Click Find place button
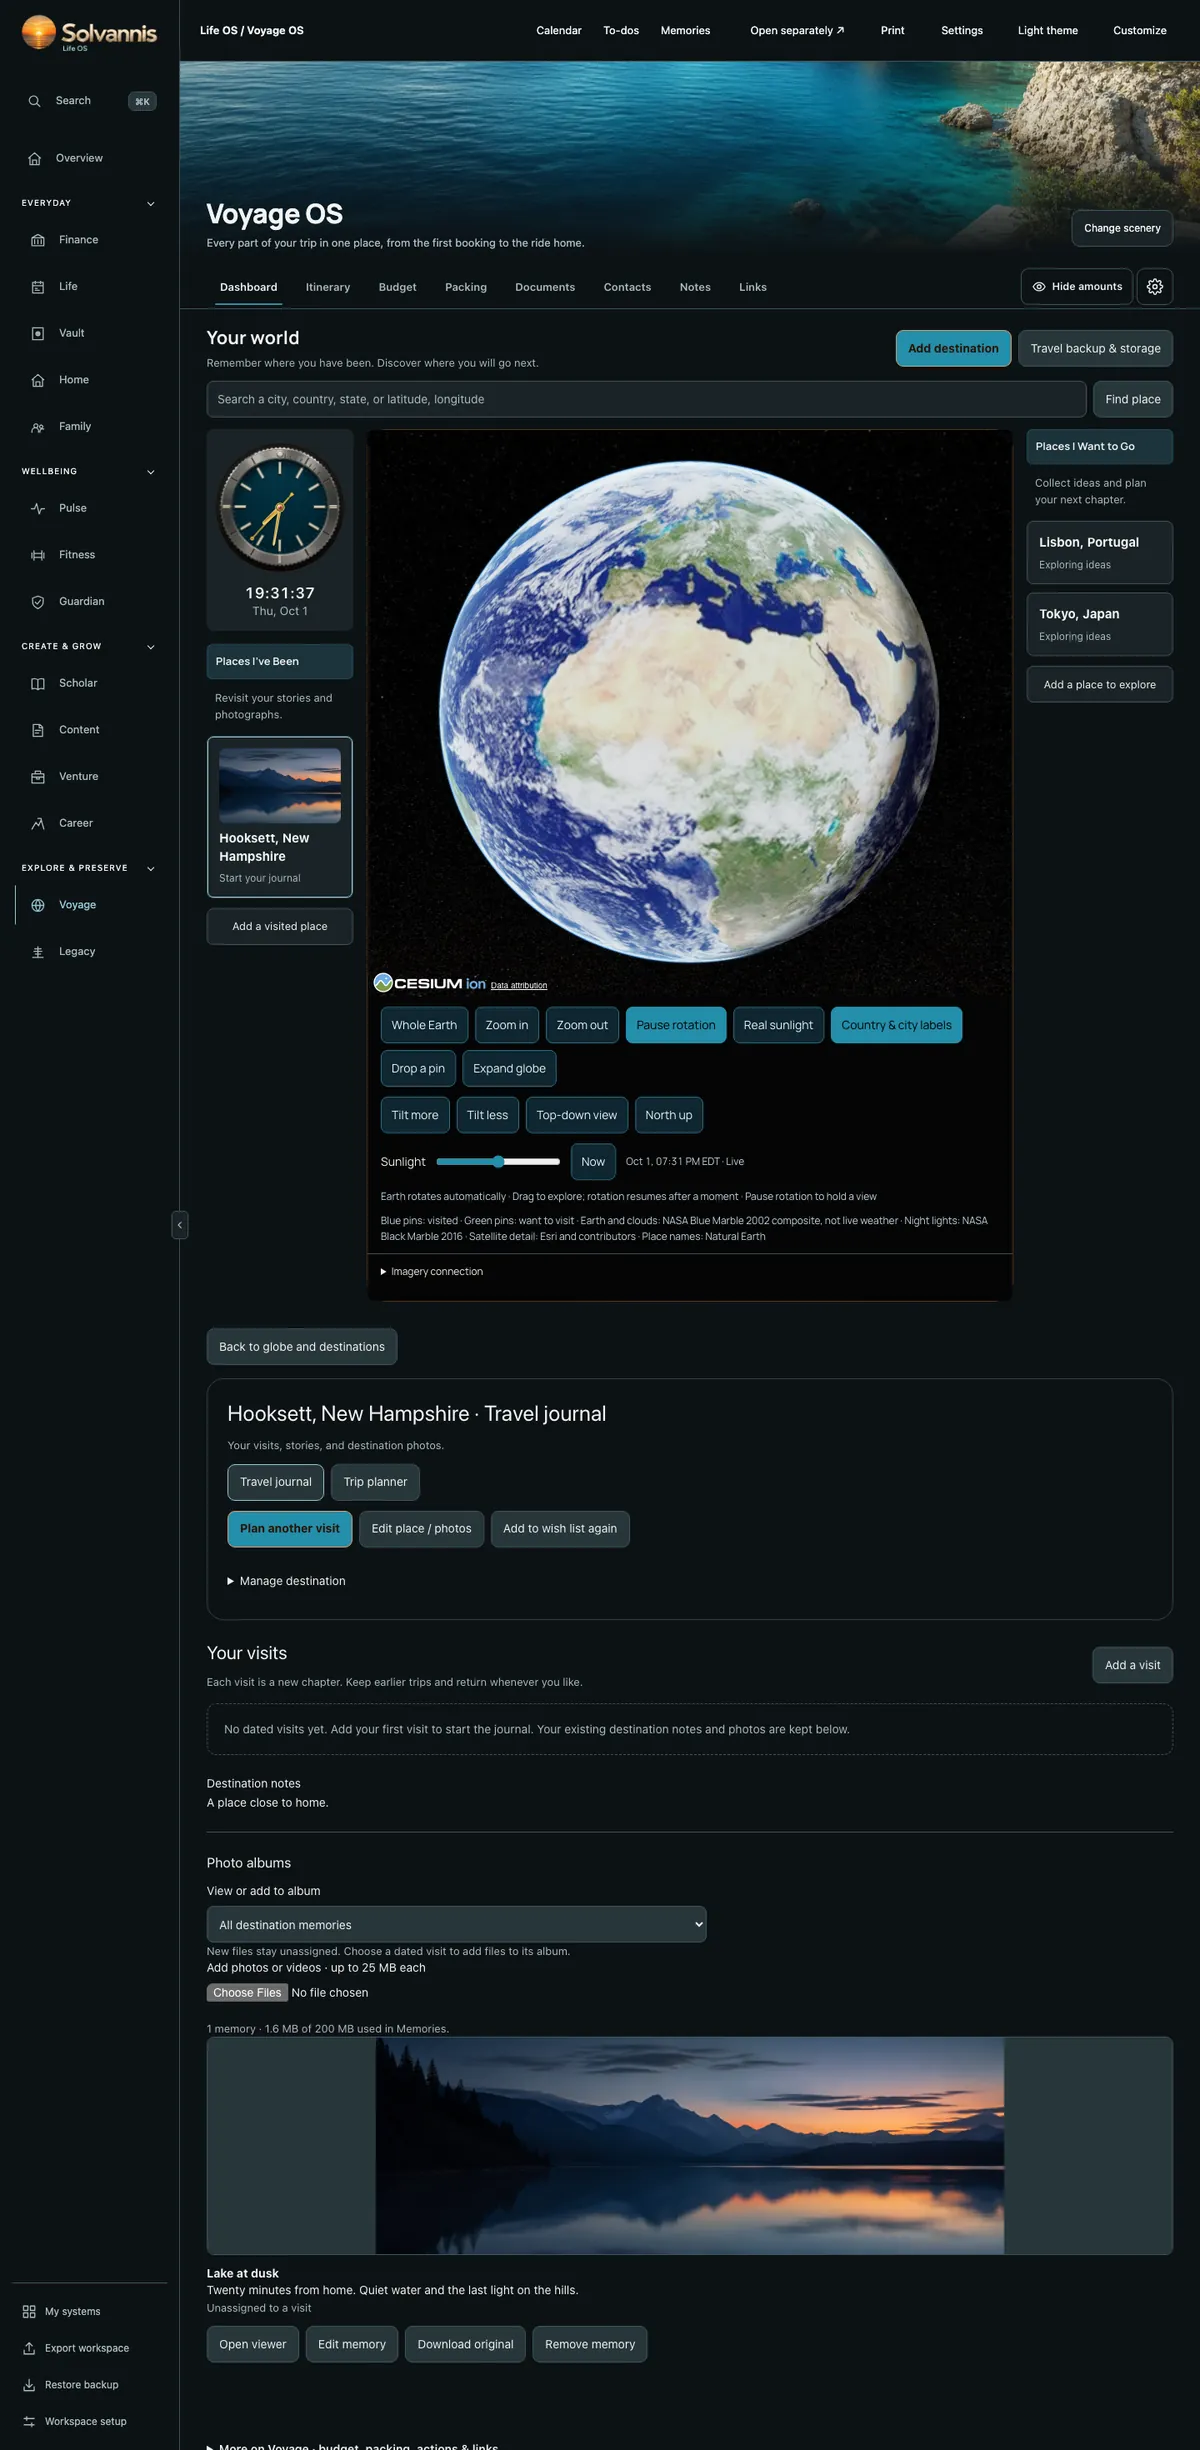1200x2450 pixels. 1133,399
